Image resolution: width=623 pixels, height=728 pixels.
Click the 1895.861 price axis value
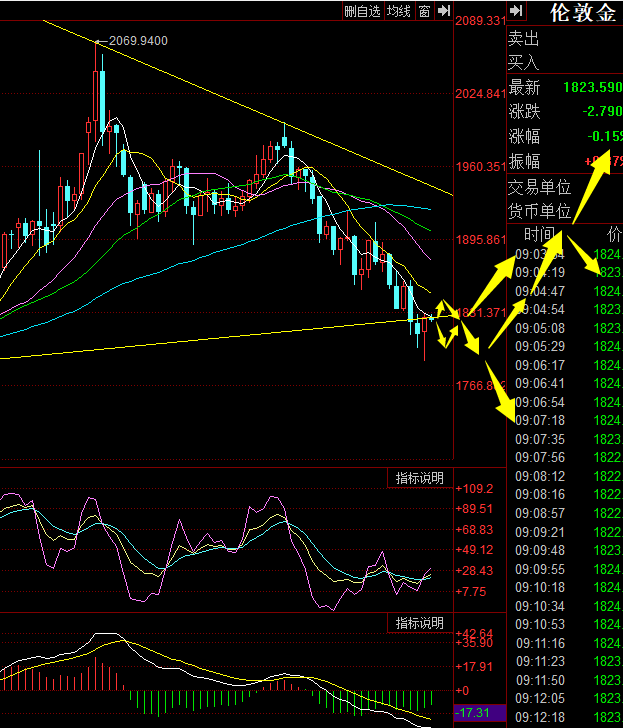[x=480, y=240]
